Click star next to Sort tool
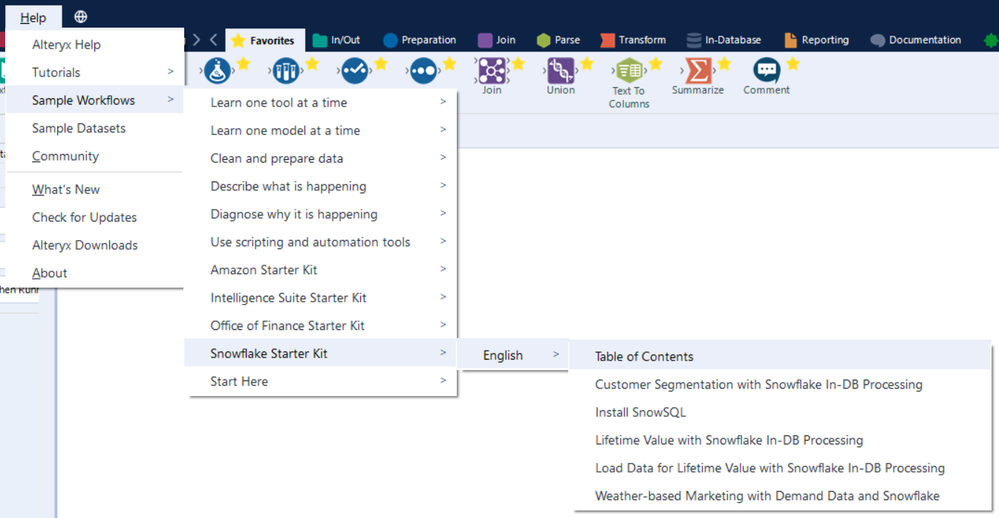The width and height of the screenshot is (999, 518). click(x=449, y=64)
